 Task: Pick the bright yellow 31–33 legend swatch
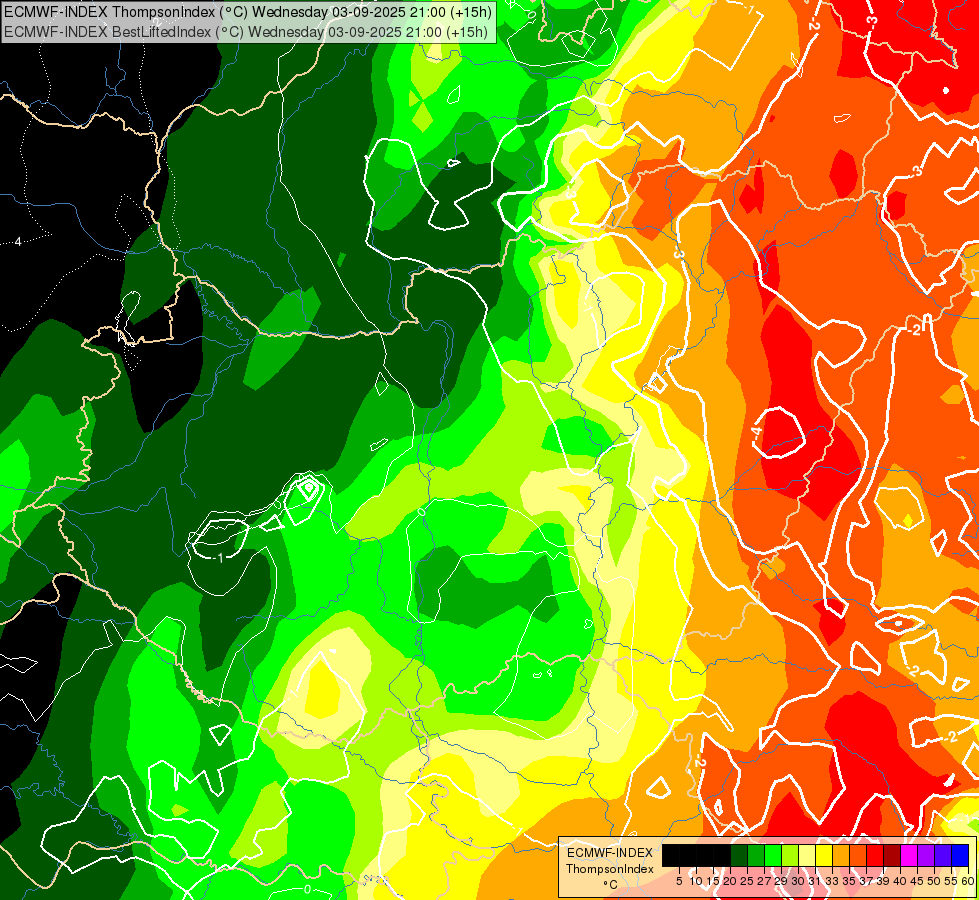pos(824,856)
